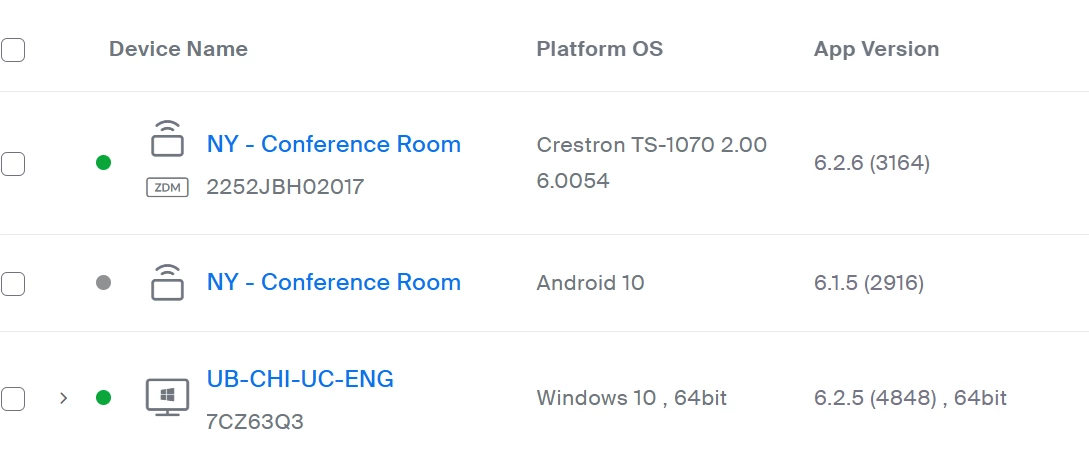Viewport: 1089px width, 466px height.
Task: Open the UB-CHI-UC-ENG device link
Action: tap(300, 379)
